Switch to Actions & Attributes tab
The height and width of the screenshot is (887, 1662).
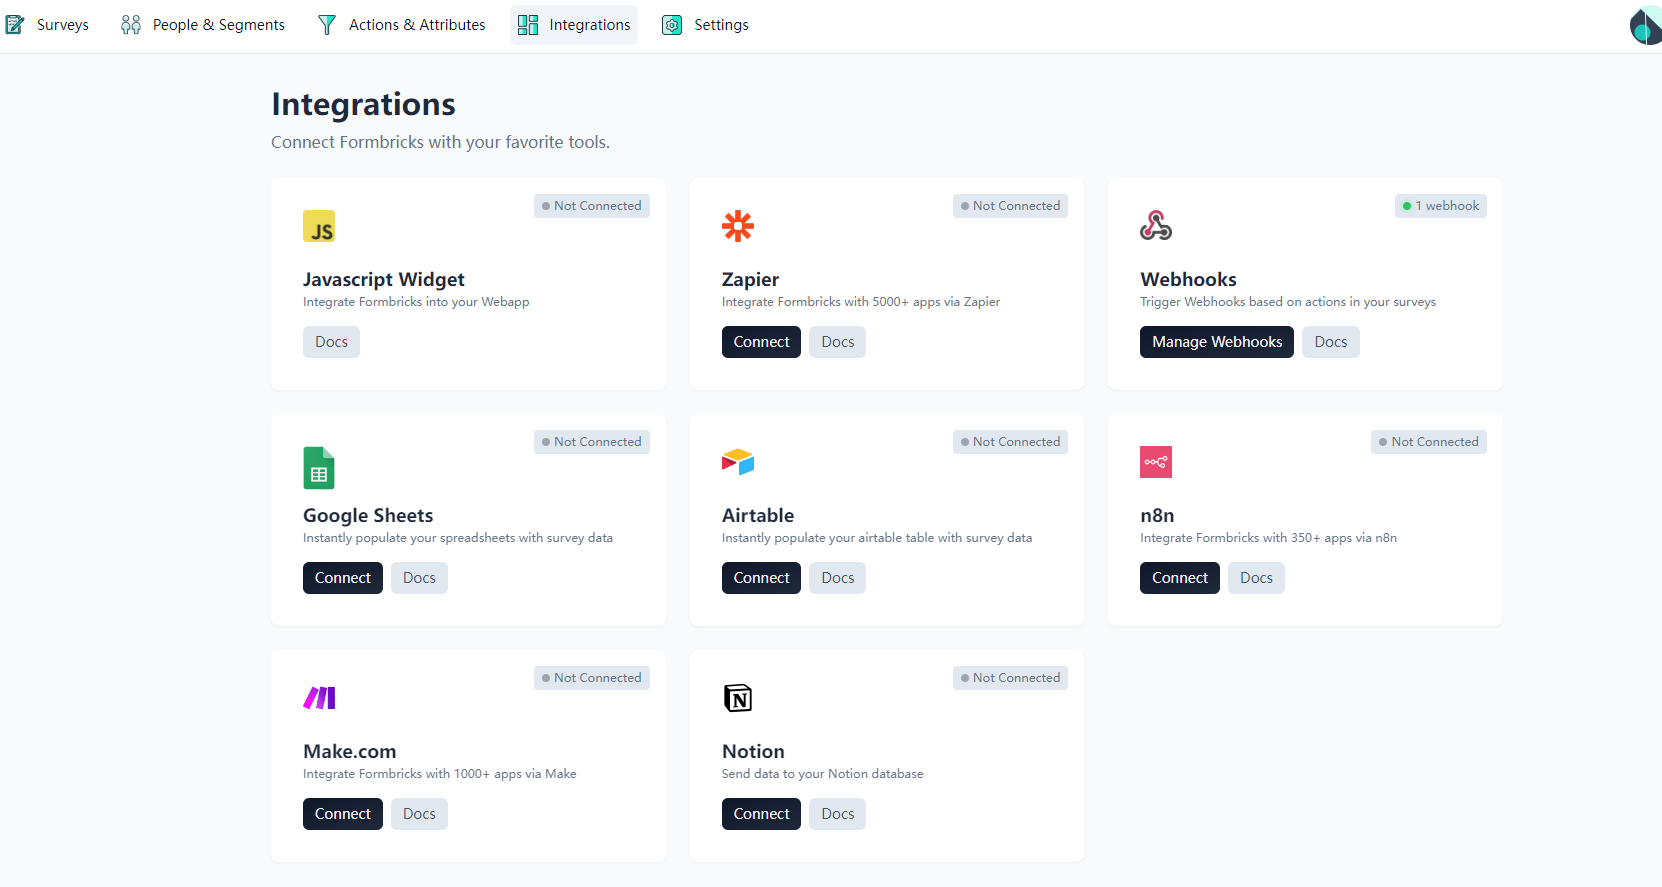coord(402,25)
